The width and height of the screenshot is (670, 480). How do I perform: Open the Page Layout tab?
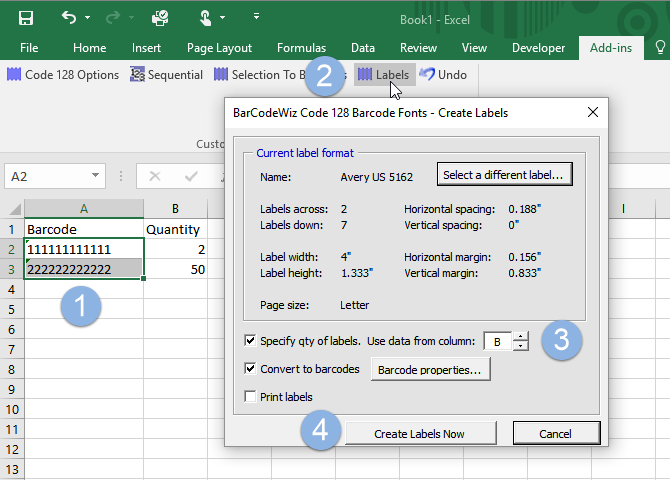point(219,47)
